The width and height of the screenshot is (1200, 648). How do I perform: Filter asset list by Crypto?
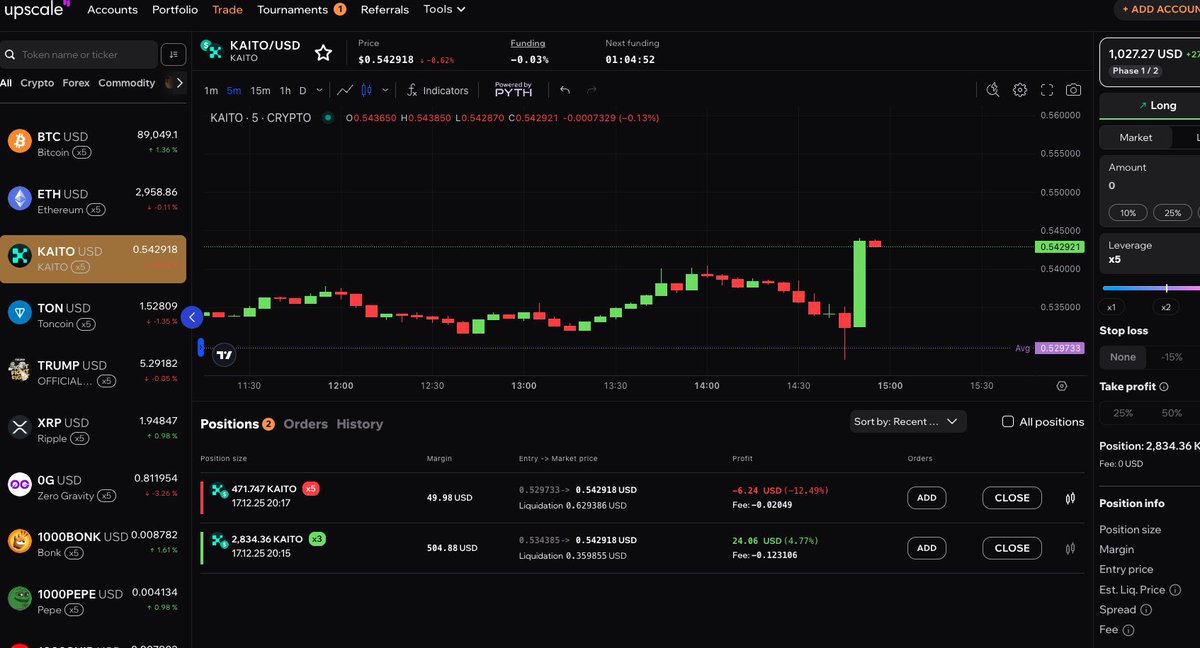pyautogui.click(x=37, y=83)
